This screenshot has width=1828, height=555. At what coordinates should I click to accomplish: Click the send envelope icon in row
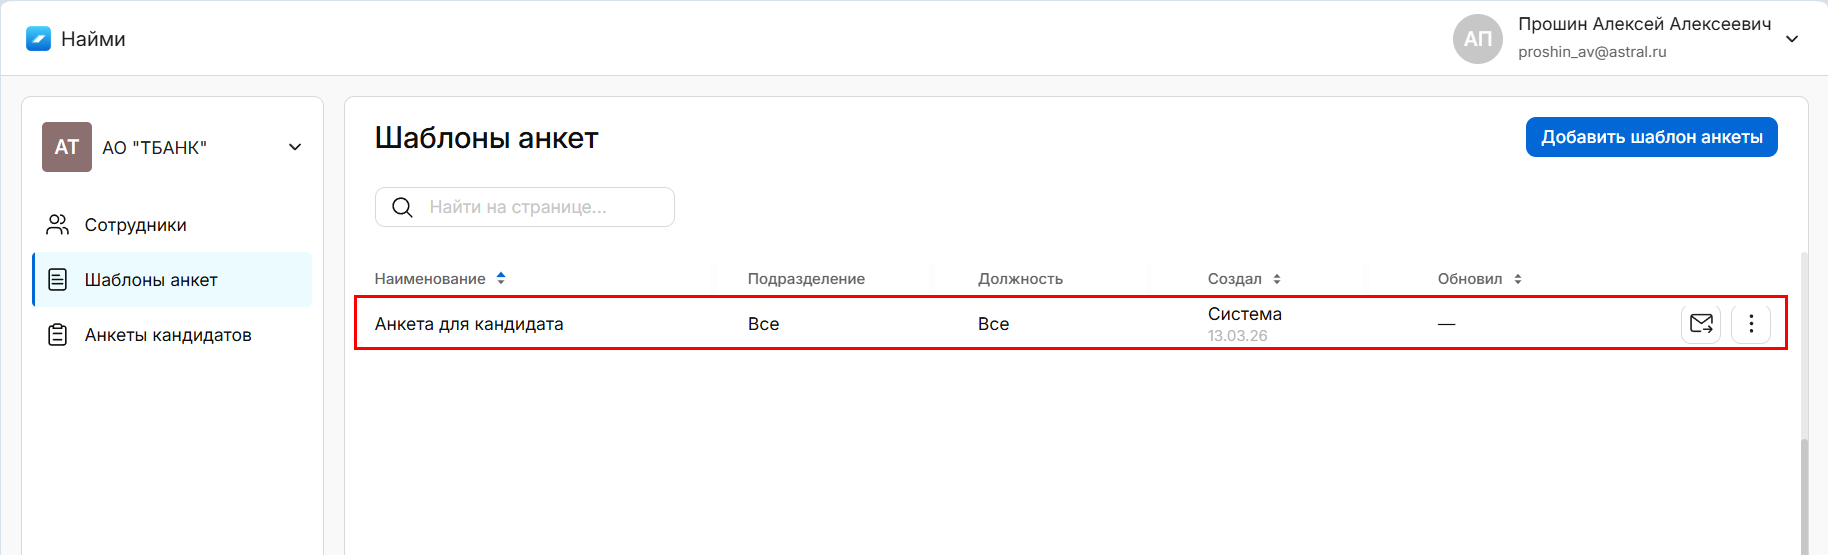point(1700,323)
